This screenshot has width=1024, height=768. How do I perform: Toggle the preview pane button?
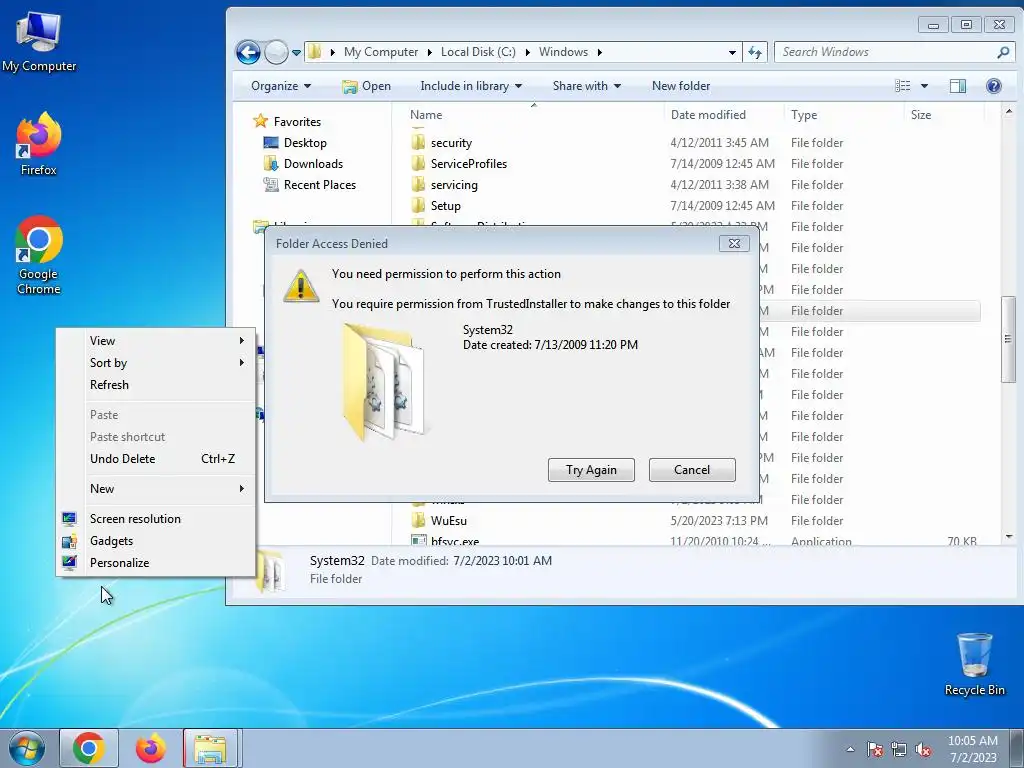click(x=957, y=86)
